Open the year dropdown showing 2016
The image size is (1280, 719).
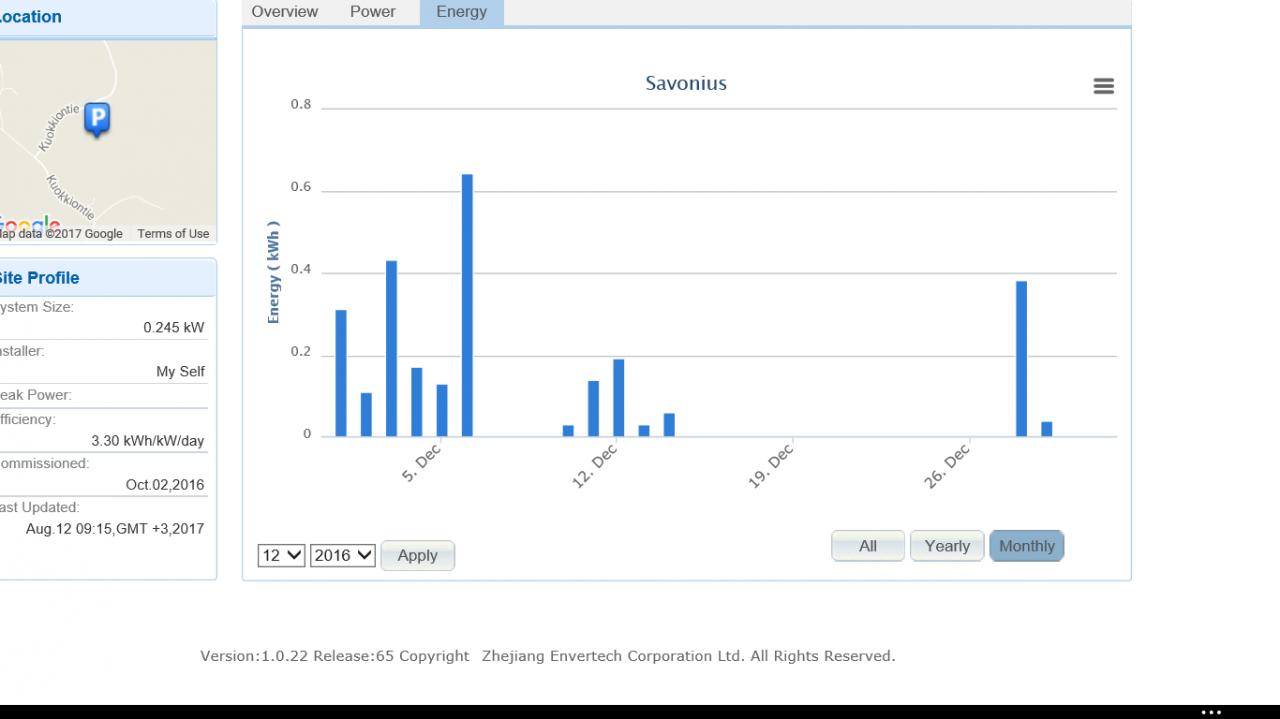(342, 555)
